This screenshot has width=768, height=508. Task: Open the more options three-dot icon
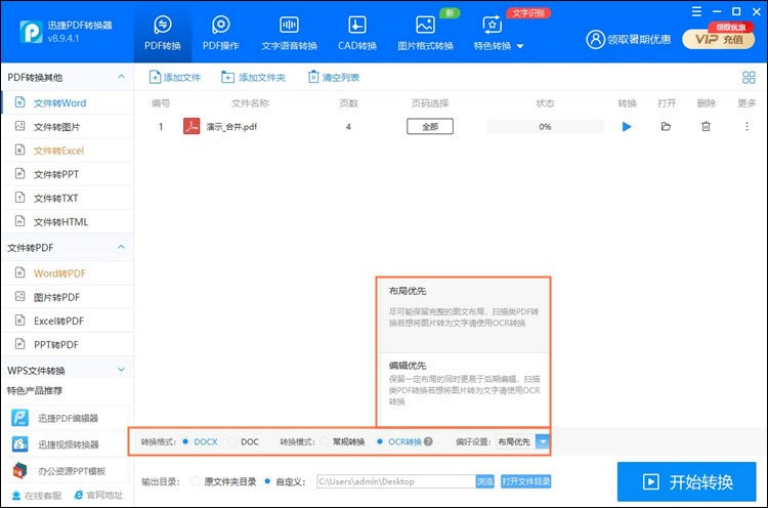[x=746, y=127]
